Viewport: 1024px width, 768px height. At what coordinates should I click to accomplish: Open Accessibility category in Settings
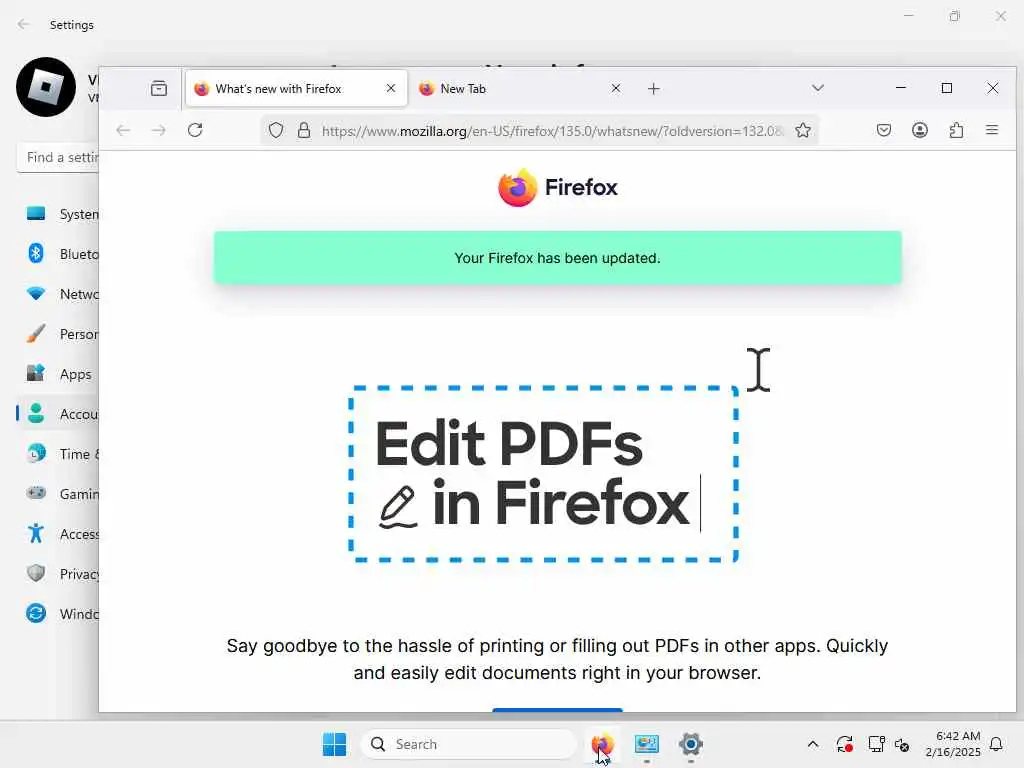pyautogui.click(x=59, y=534)
